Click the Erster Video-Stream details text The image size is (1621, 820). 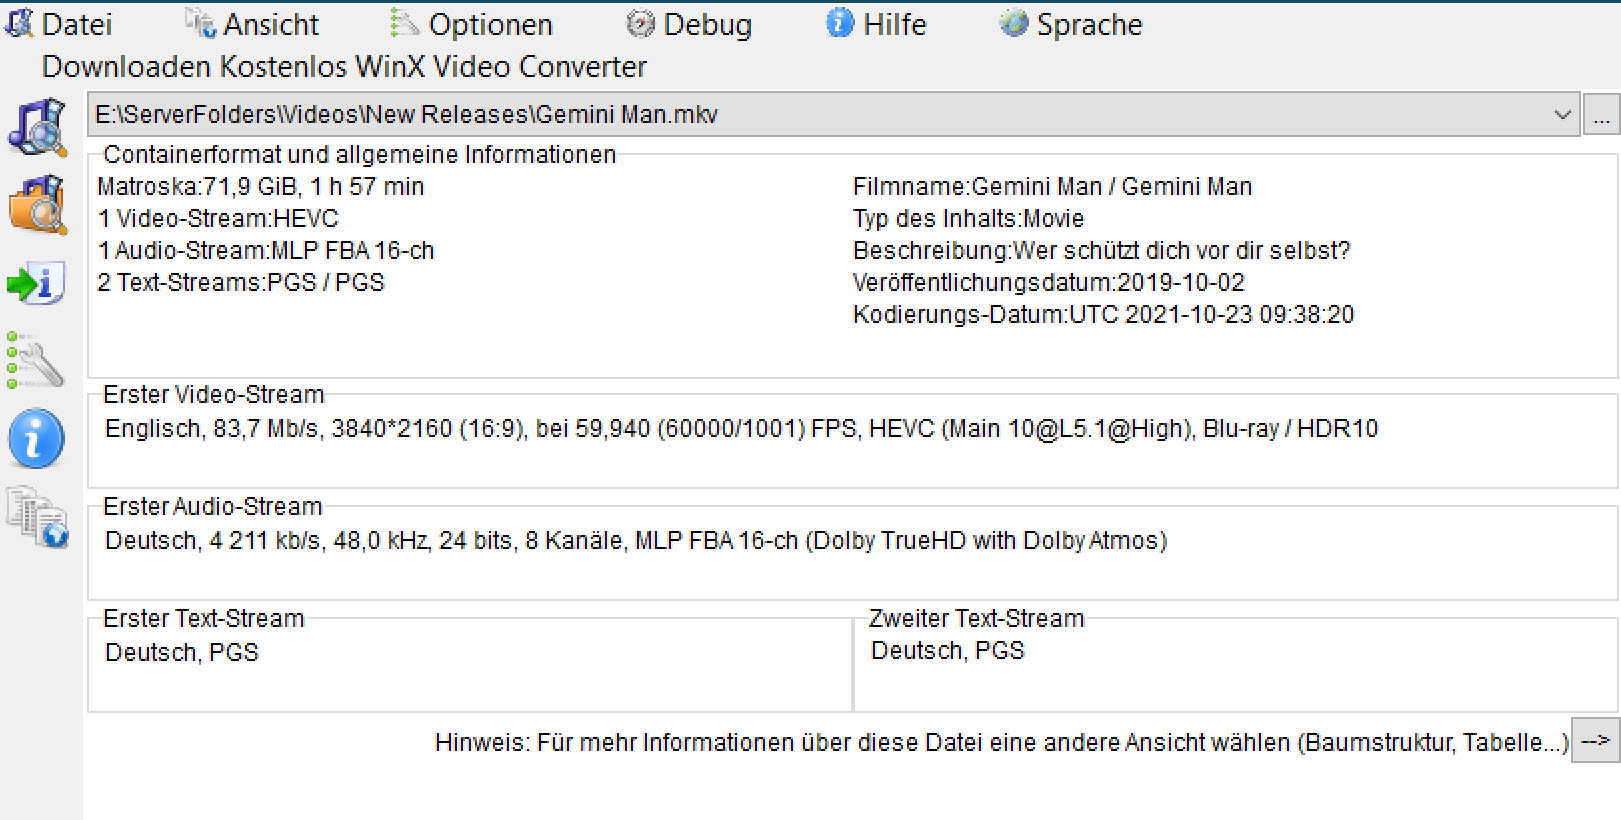click(741, 429)
